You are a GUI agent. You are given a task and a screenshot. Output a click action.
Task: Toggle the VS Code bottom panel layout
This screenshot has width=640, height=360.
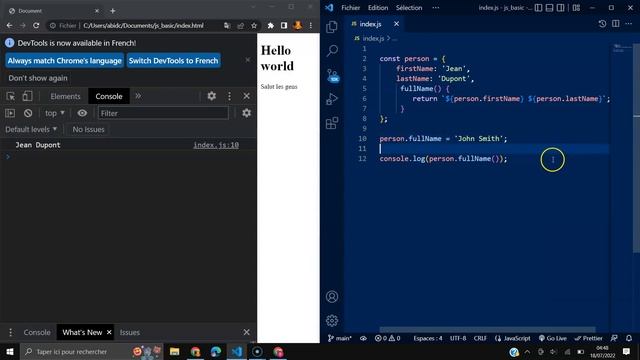coord(549,8)
